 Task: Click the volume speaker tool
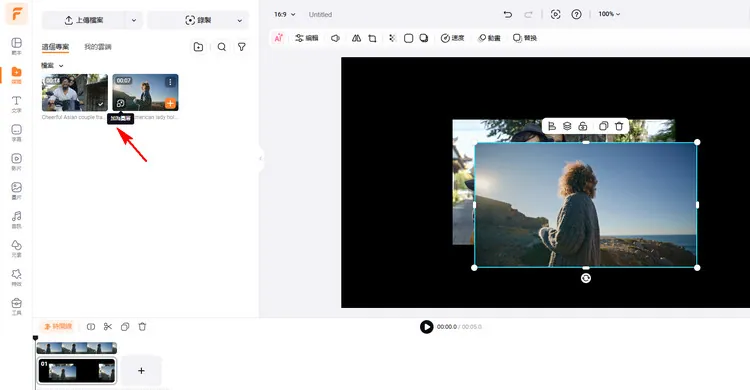pos(335,38)
